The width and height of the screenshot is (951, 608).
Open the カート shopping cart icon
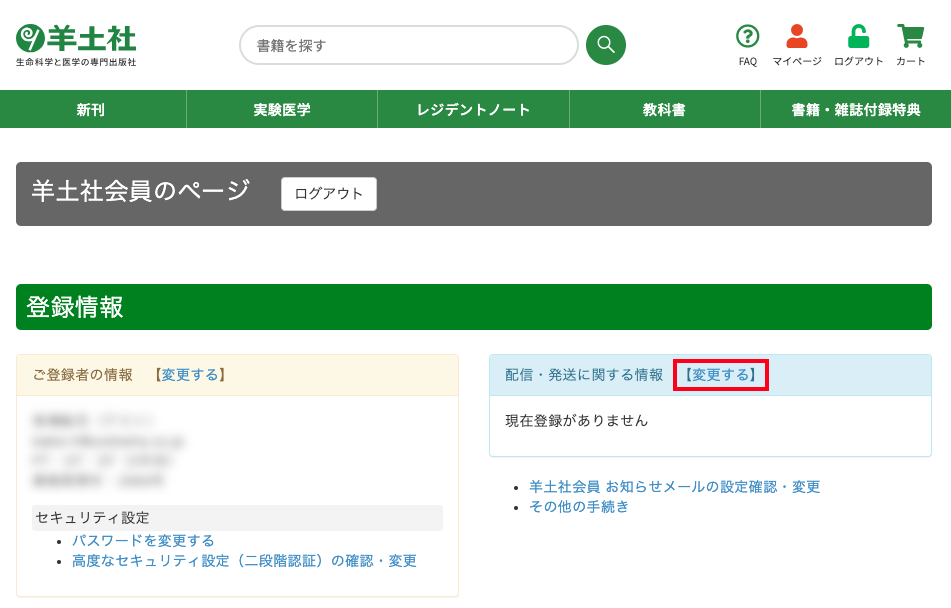[910, 37]
